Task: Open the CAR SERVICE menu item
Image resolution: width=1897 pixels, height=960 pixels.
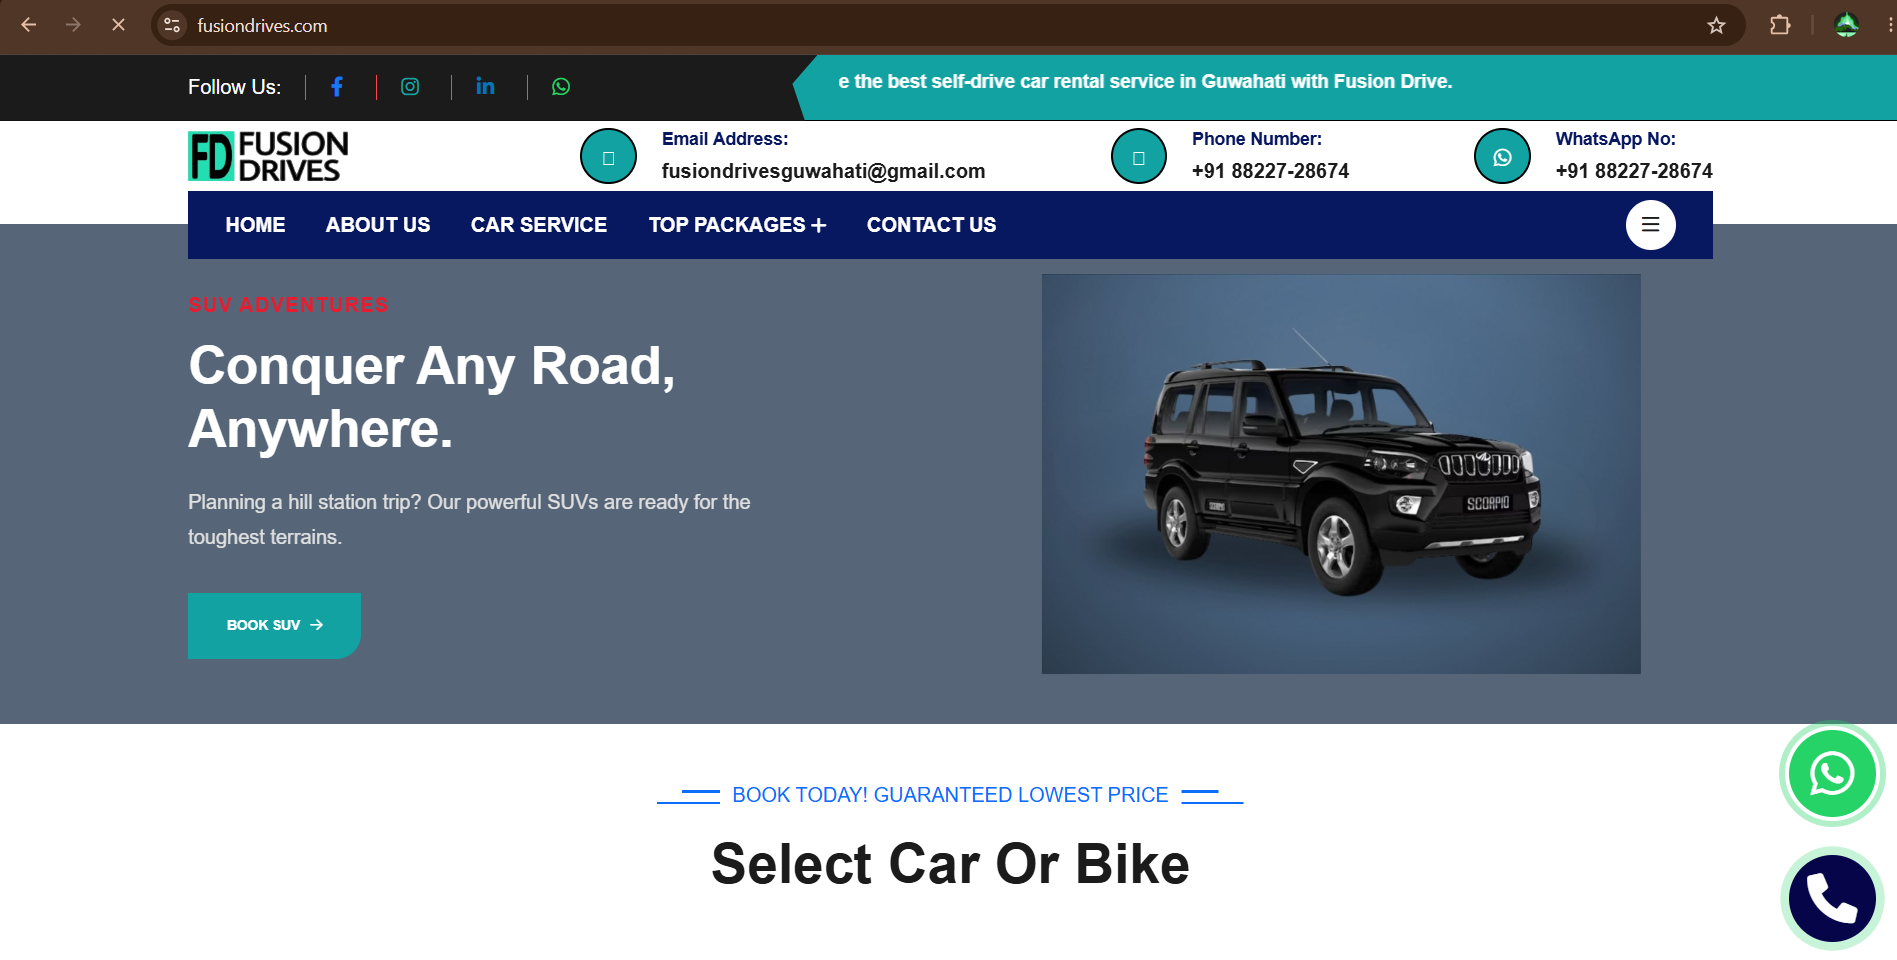Action: tap(539, 225)
